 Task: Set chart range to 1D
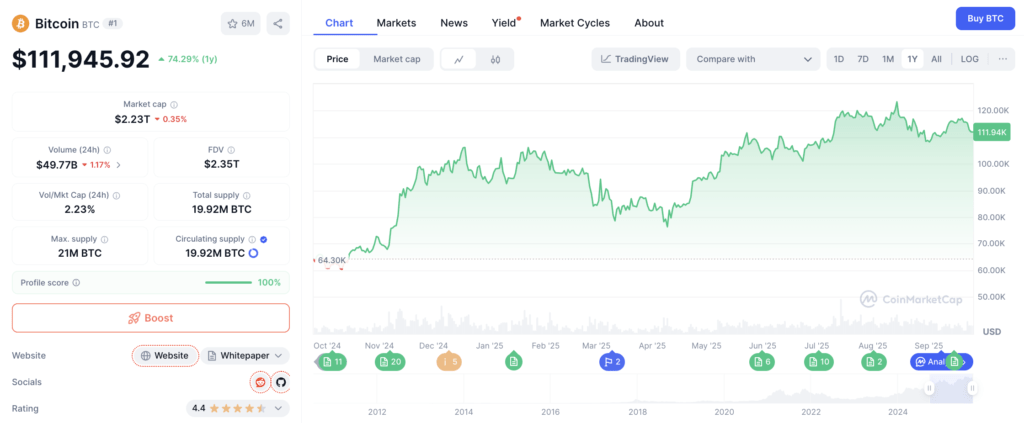[x=839, y=59]
